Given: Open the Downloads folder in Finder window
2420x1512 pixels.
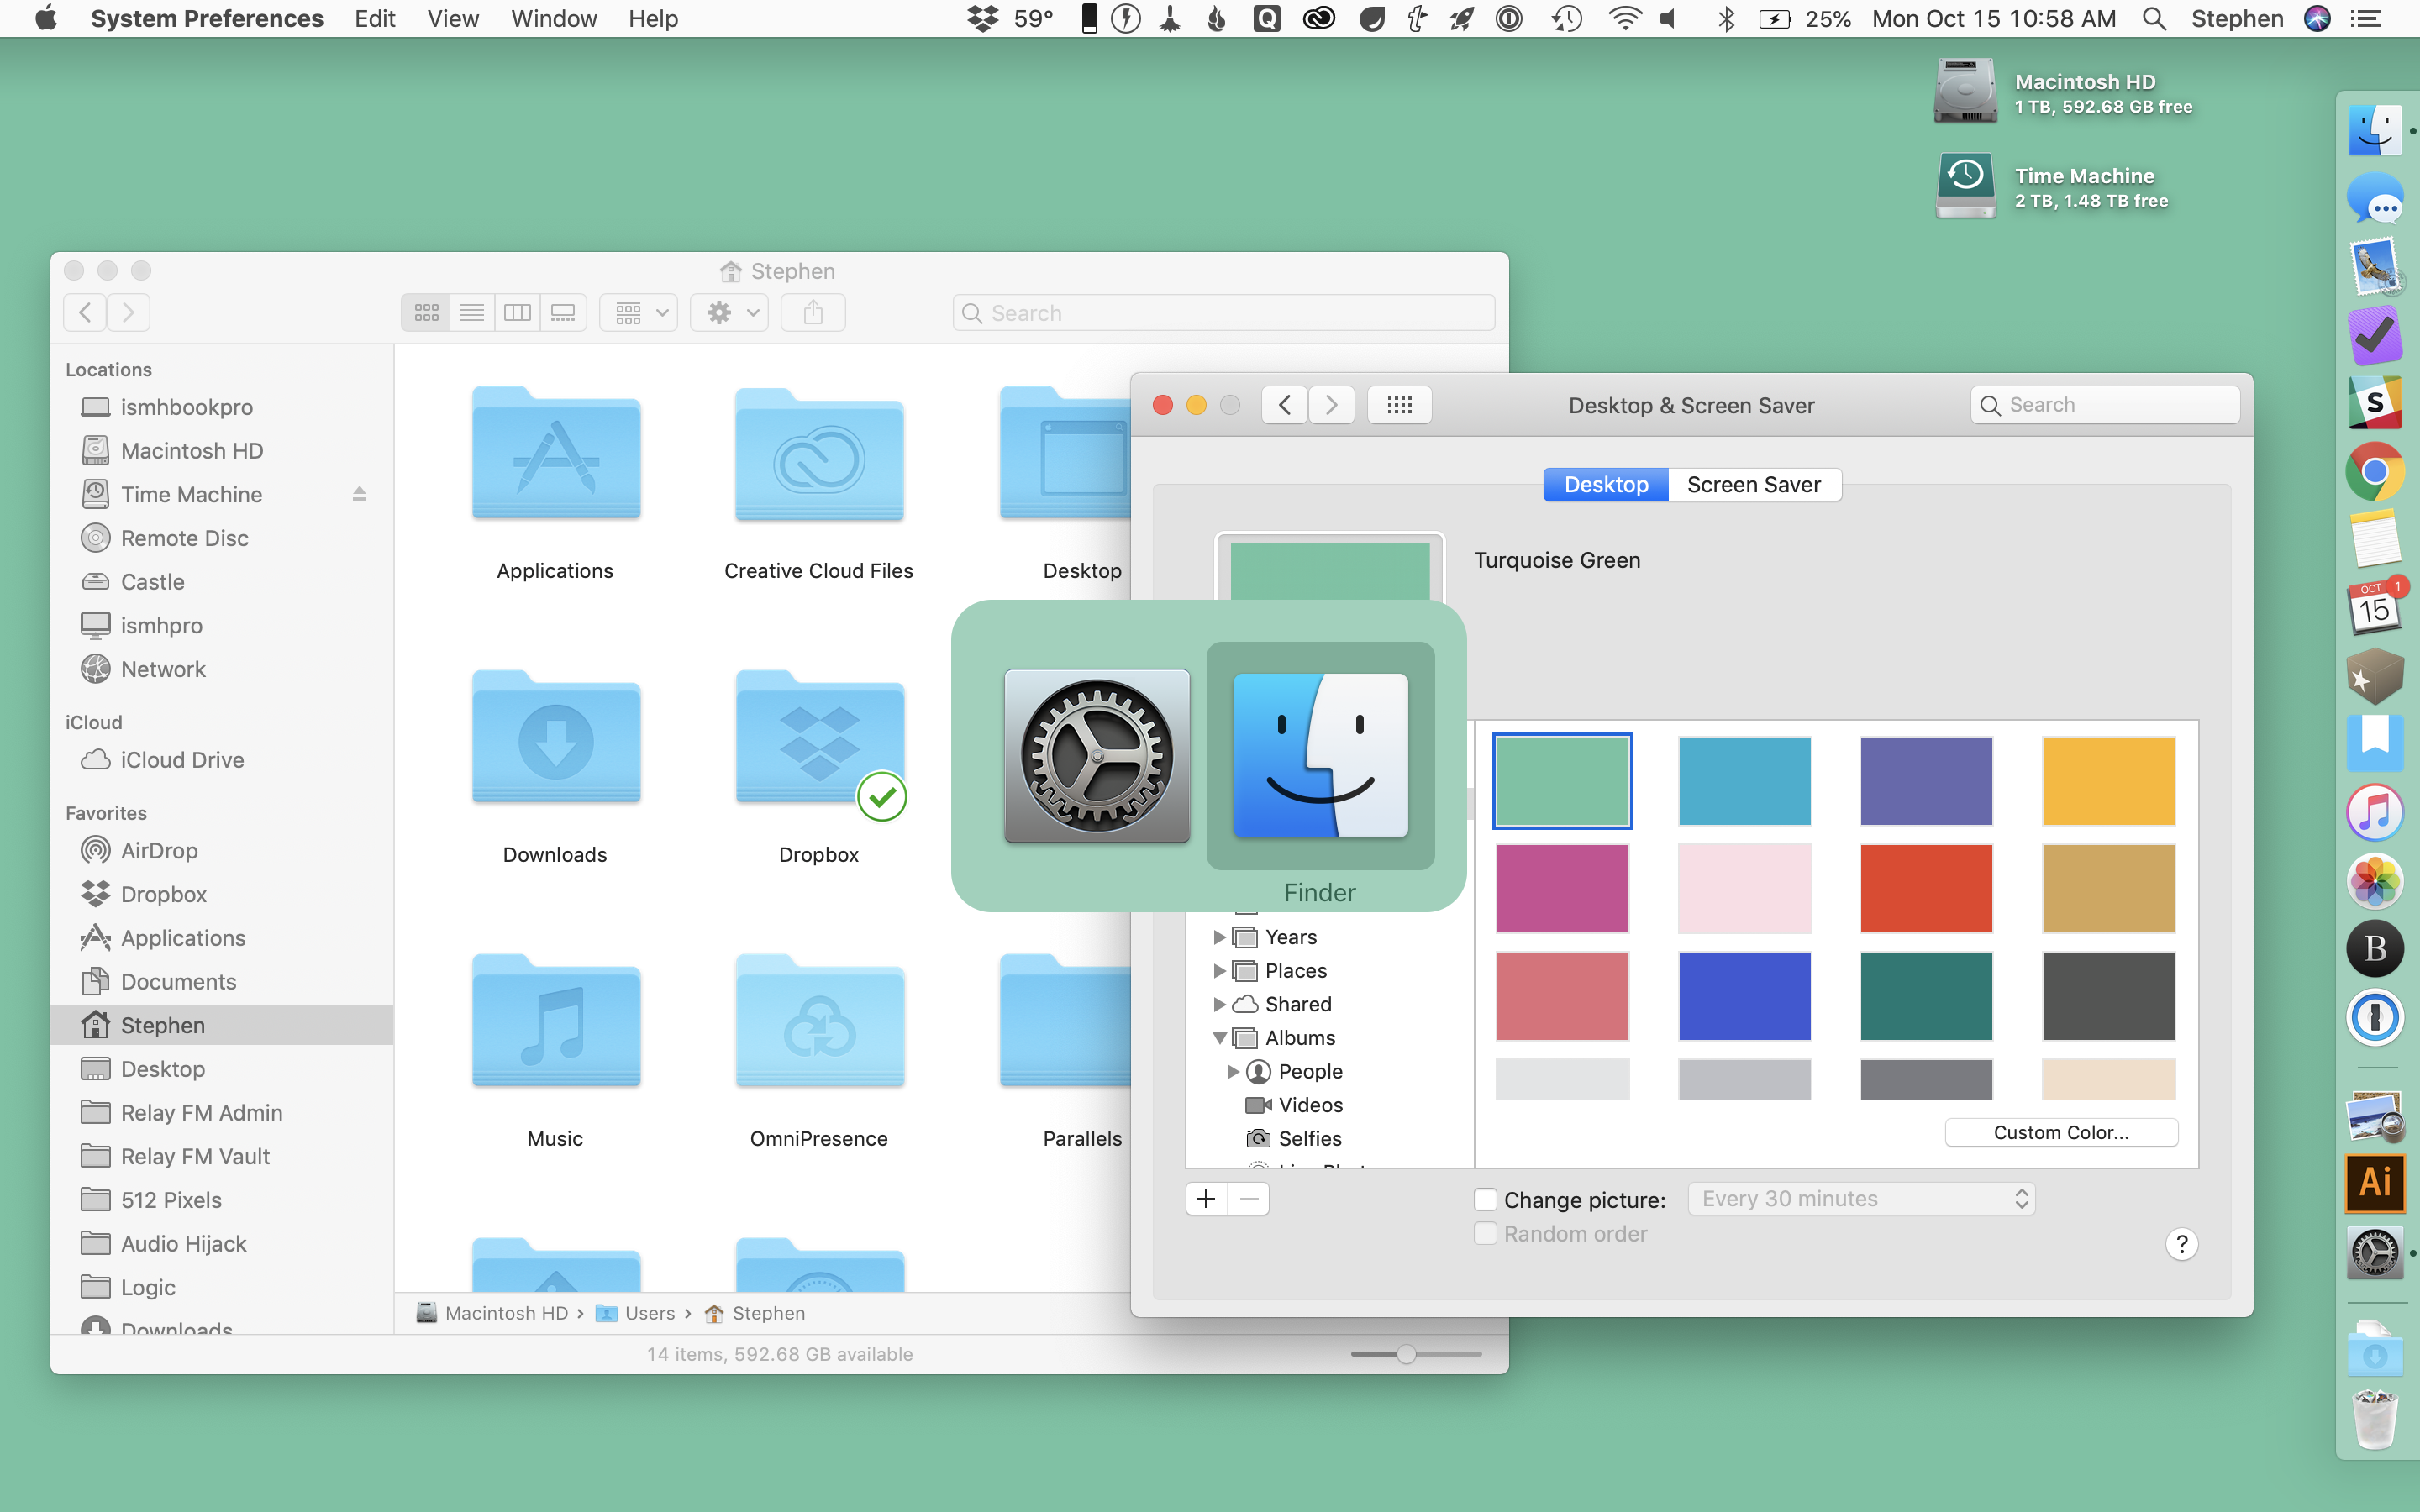Looking at the screenshot, I should coord(556,739).
